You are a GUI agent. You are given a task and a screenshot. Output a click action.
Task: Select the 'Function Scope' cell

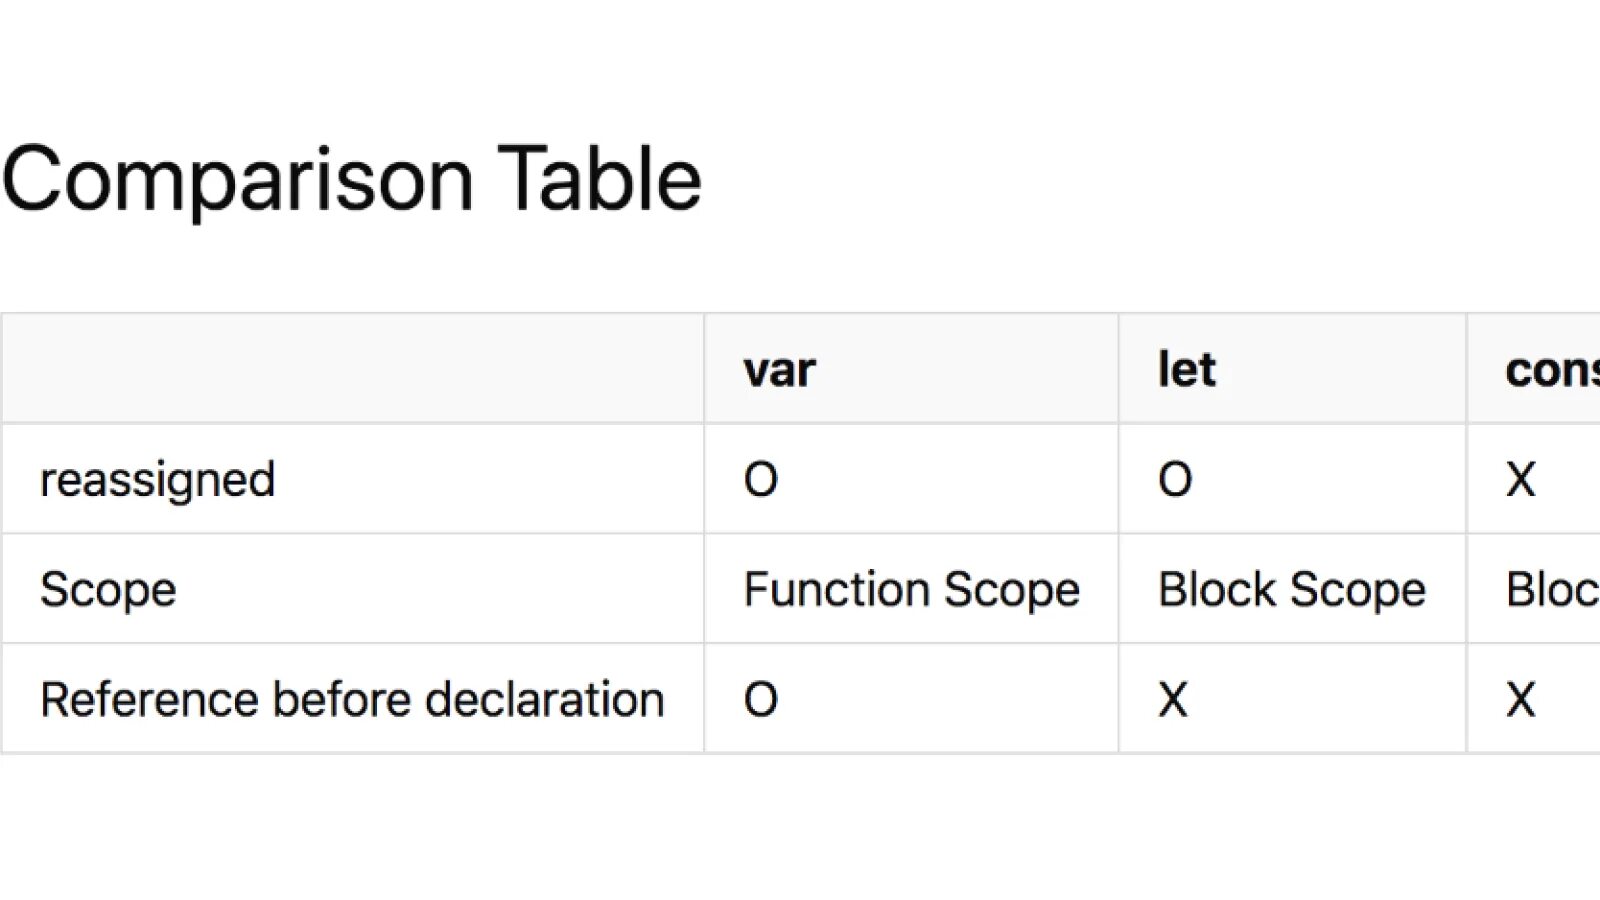coord(911,590)
